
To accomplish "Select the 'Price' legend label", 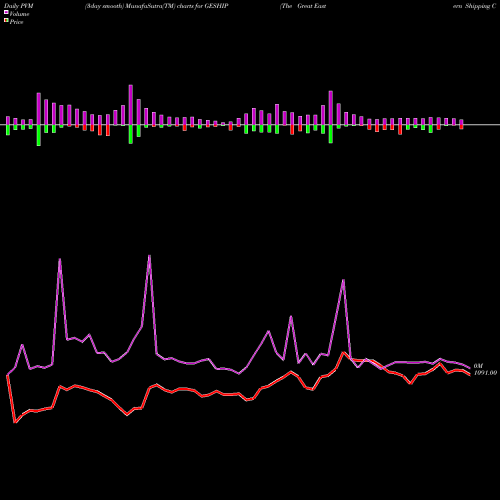I will (16, 22).
